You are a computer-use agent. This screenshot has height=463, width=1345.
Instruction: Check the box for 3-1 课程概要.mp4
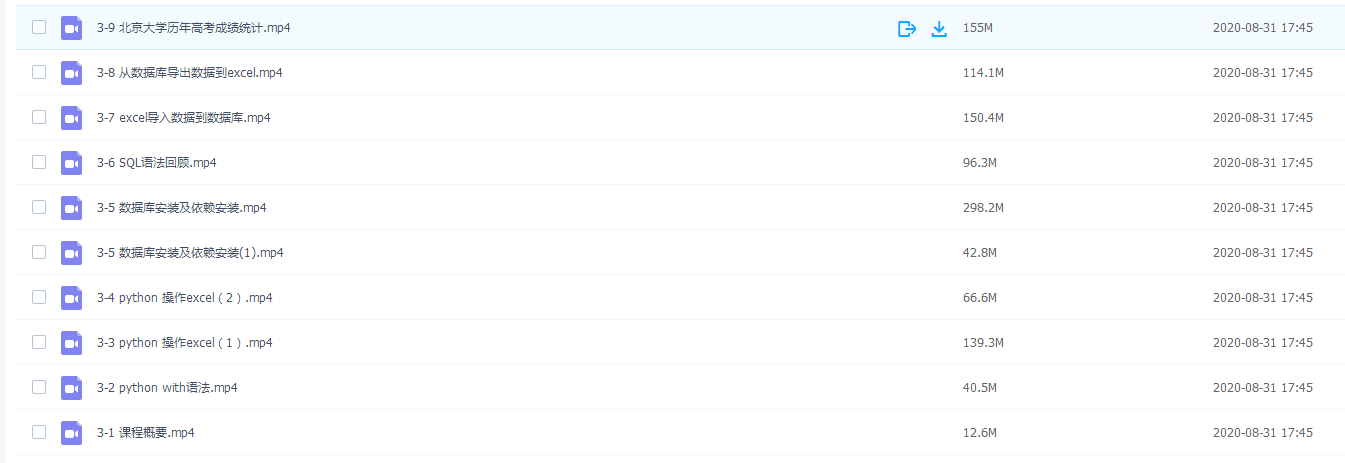tap(39, 432)
